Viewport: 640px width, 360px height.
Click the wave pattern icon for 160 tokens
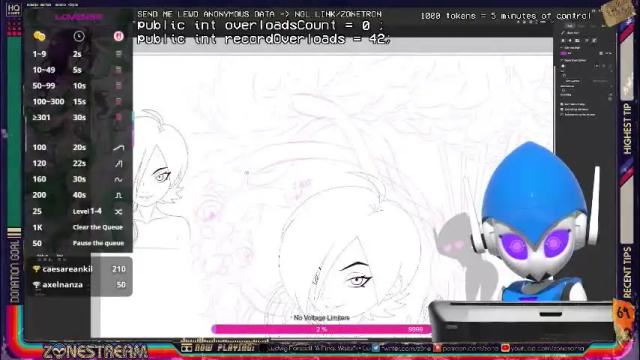118,180
